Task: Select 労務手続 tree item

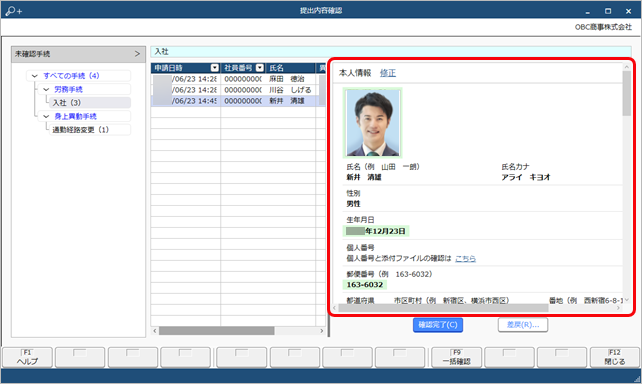Action: [x=68, y=89]
